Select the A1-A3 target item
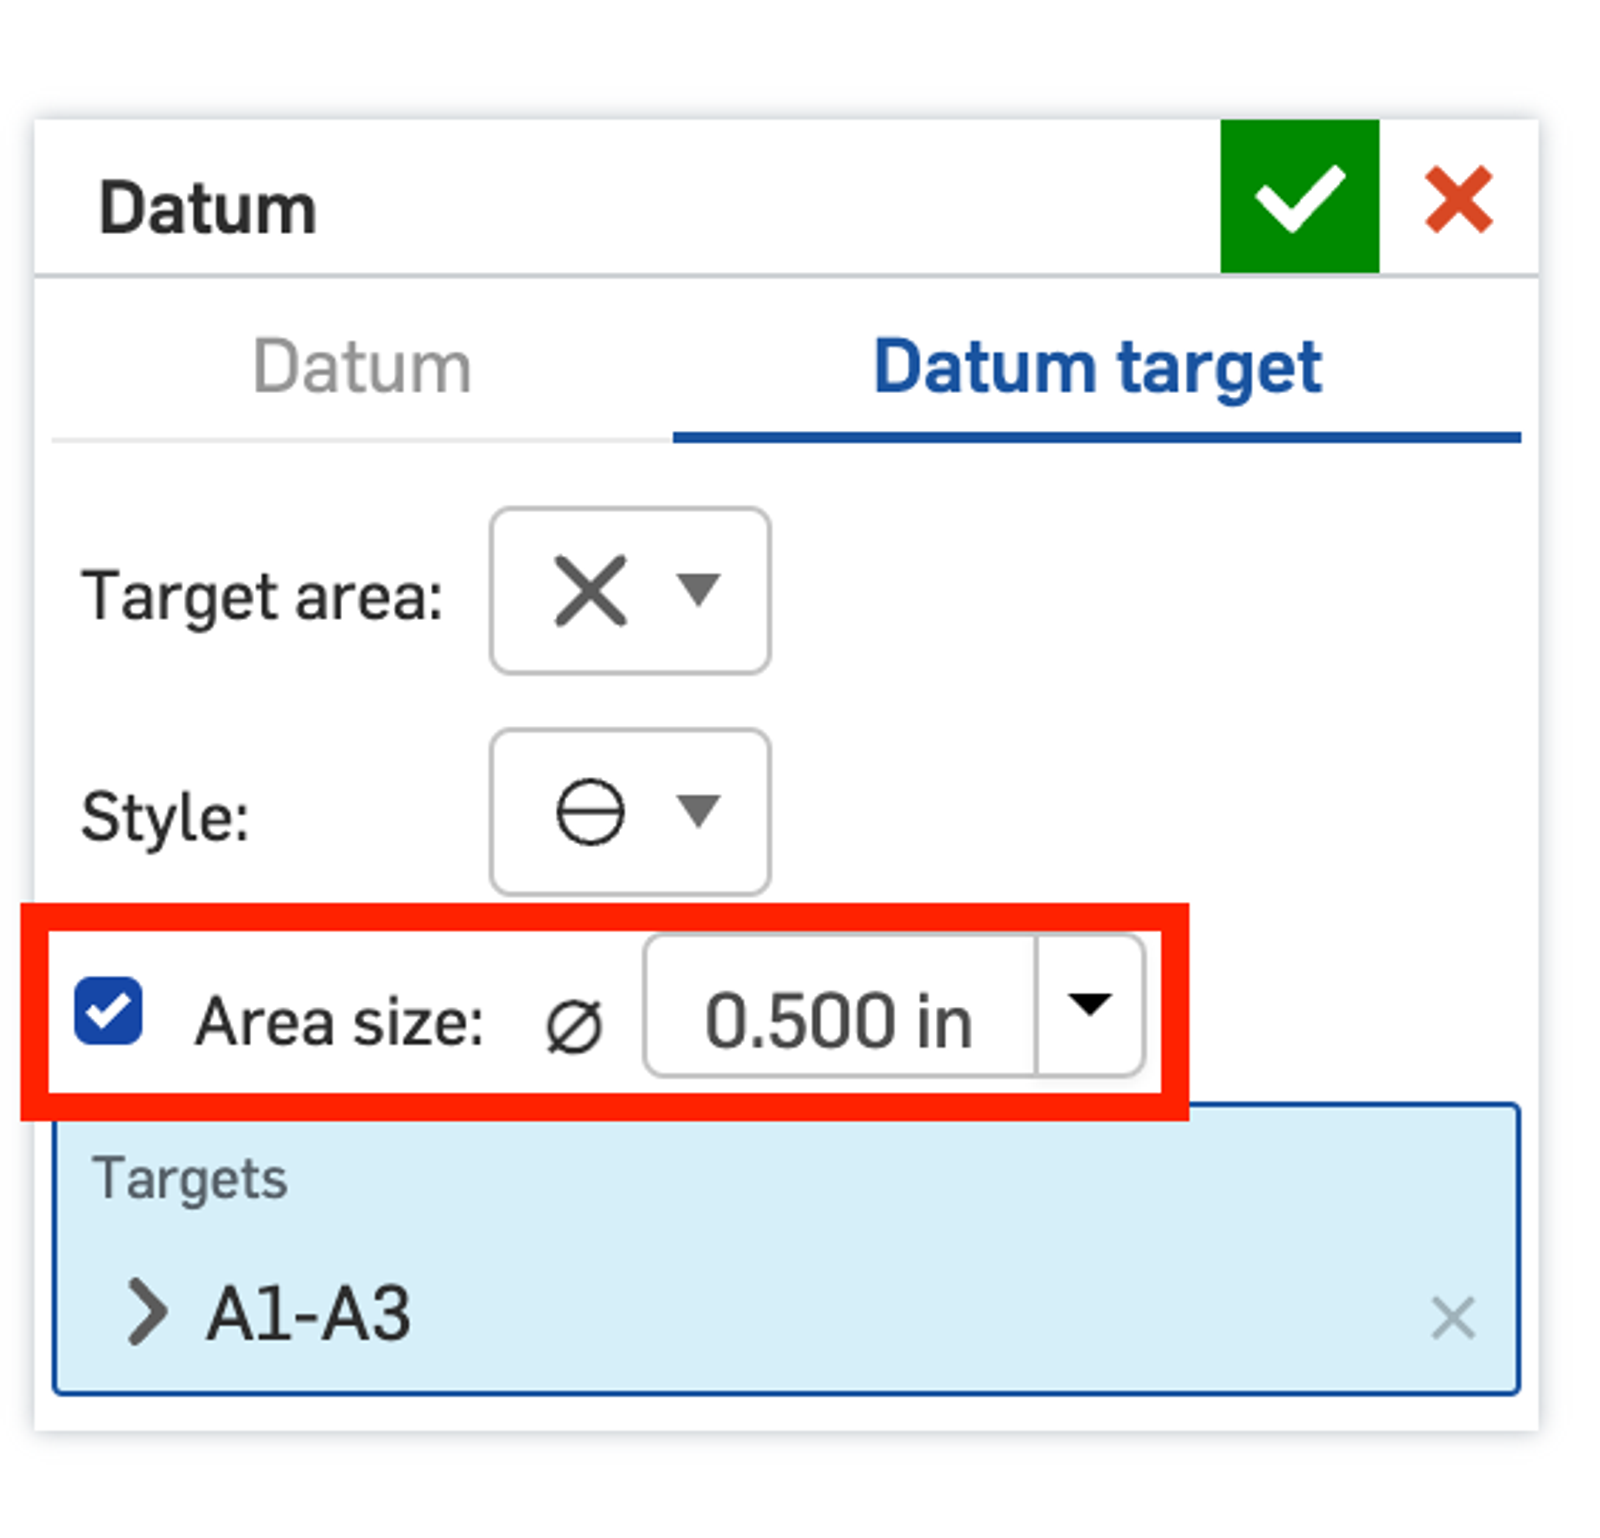The width and height of the screenshot is (1600, 1538). pyautogui.click(x=308, y=1314)
